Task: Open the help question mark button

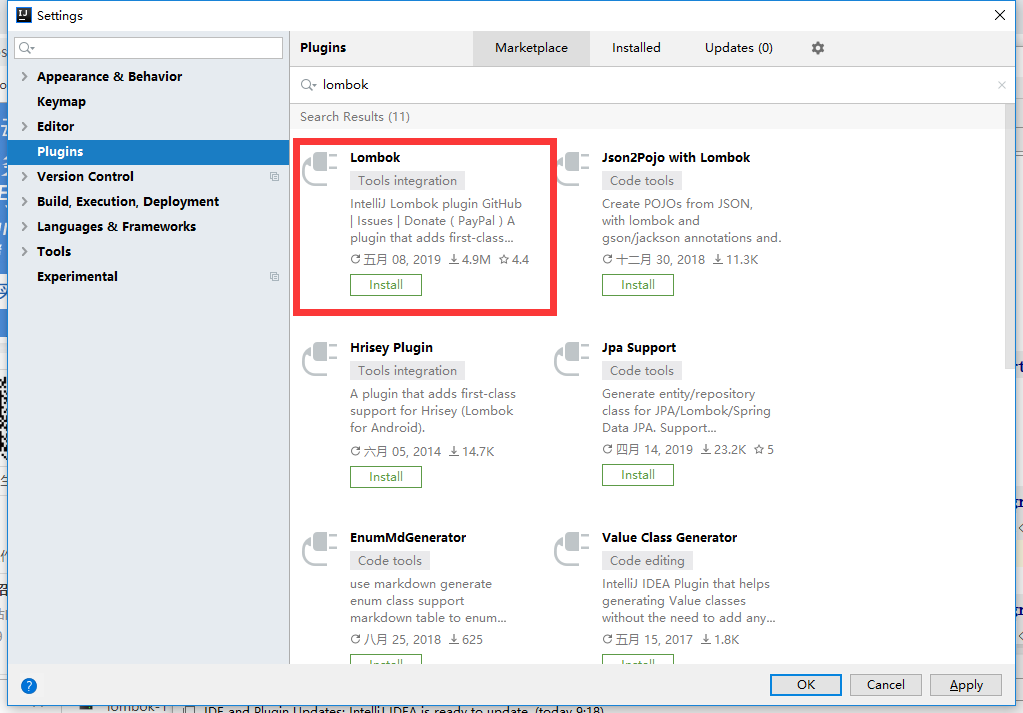Action: tap(29, 686)
